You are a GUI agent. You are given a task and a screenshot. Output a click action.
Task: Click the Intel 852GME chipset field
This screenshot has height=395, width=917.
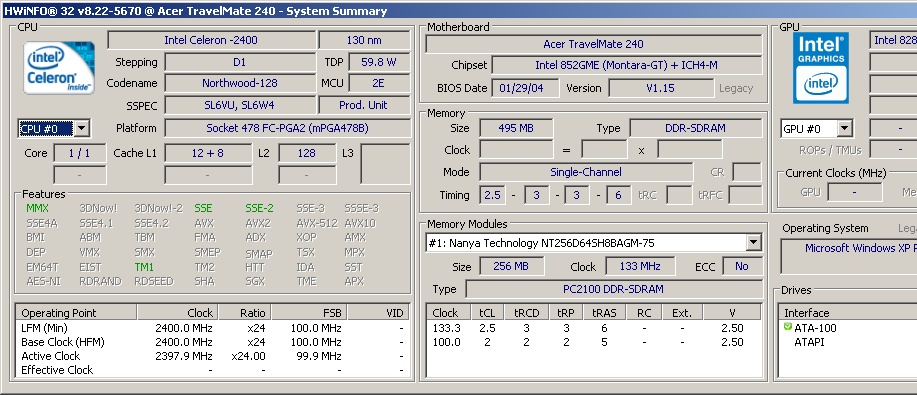(627, 66)
